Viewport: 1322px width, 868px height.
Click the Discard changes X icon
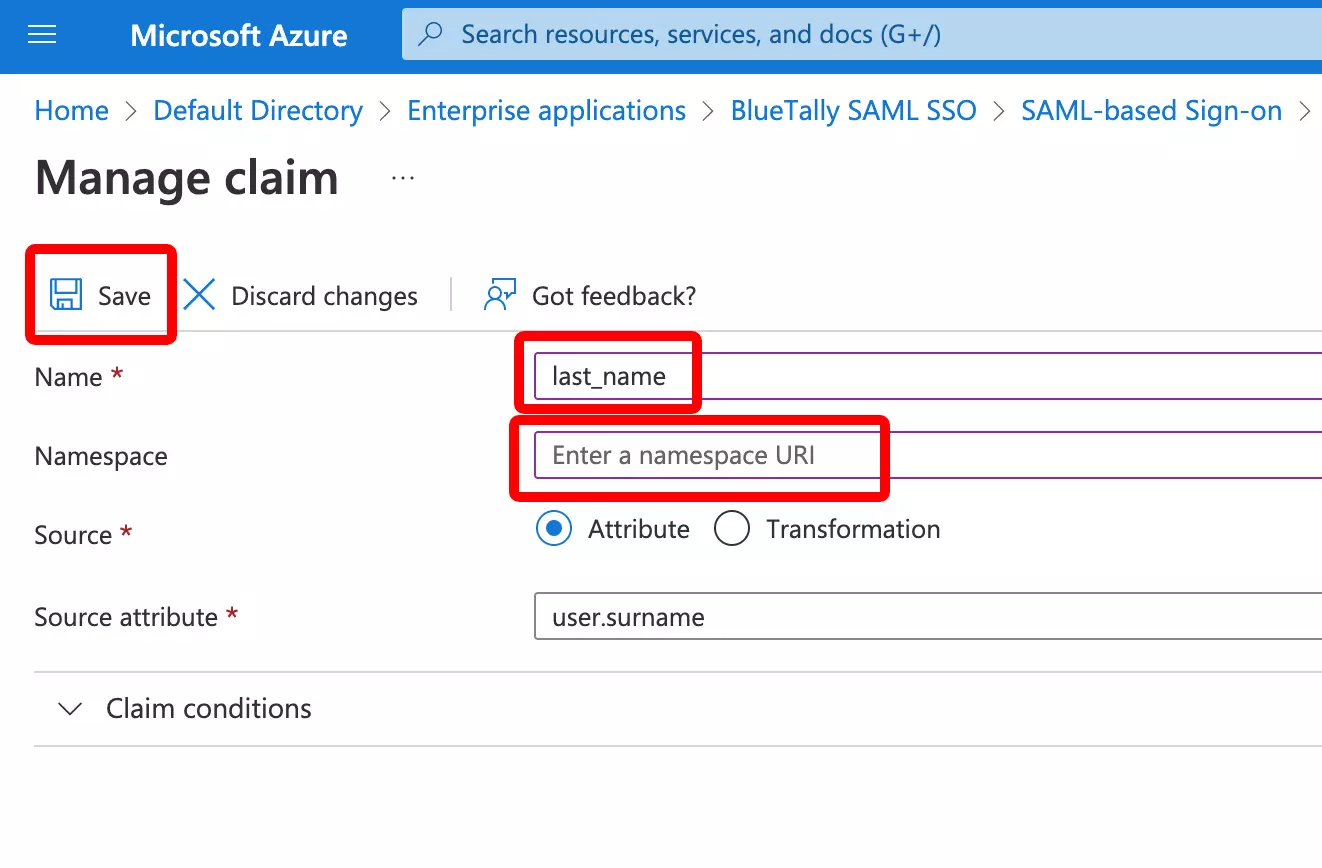pos(200,295)
